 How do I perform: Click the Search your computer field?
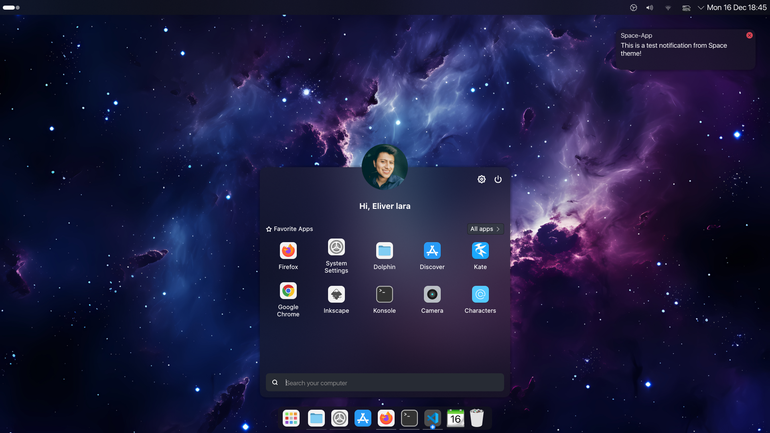click(385, 382)
